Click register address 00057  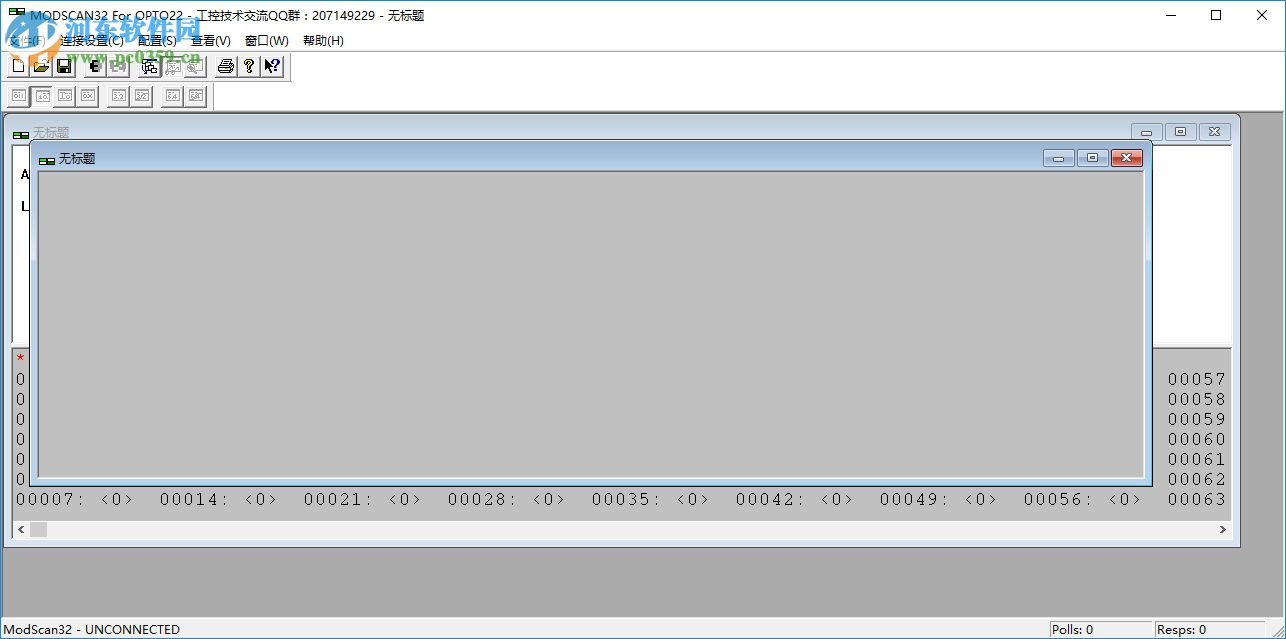1196,379
